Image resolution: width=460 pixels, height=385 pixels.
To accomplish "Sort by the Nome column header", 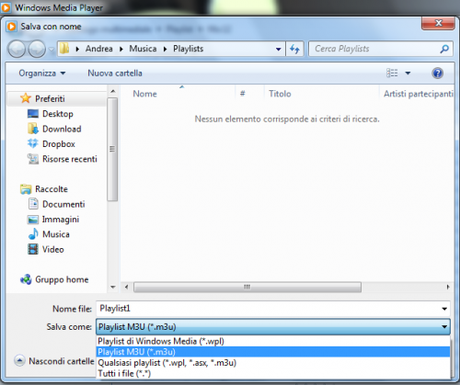I will coord(145,94).
